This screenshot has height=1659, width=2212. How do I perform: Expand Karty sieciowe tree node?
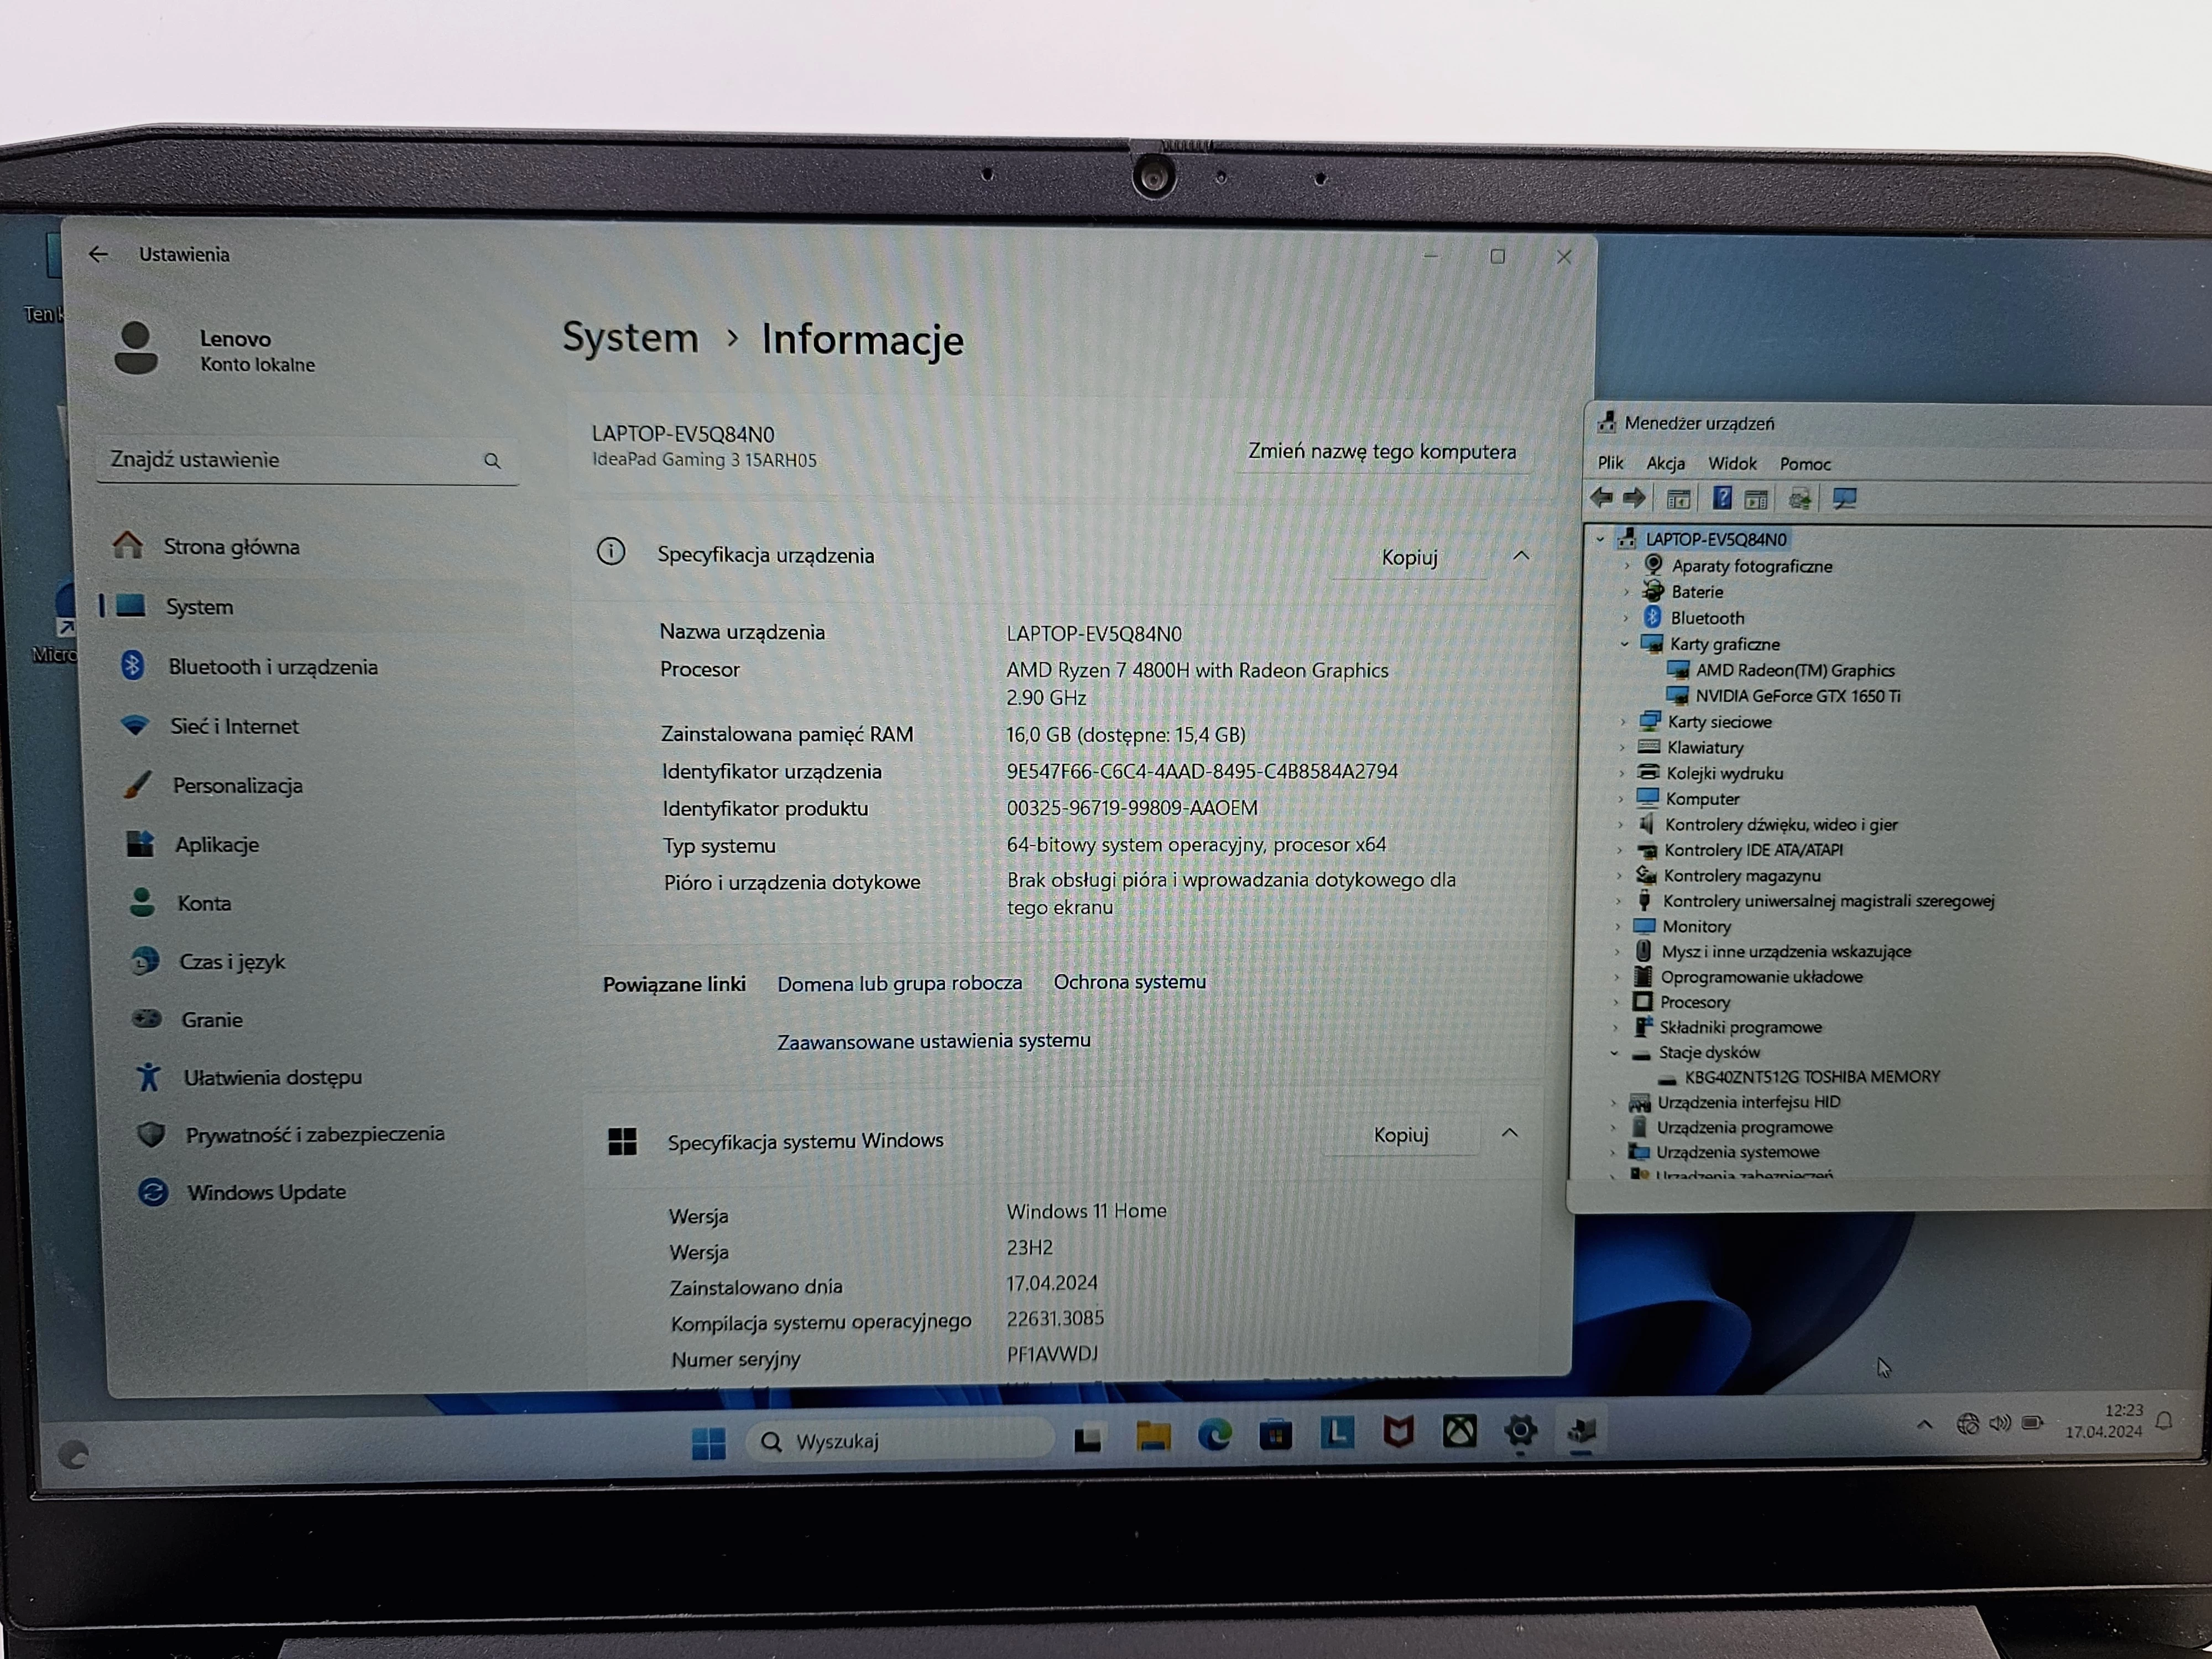coord(1623,722)
